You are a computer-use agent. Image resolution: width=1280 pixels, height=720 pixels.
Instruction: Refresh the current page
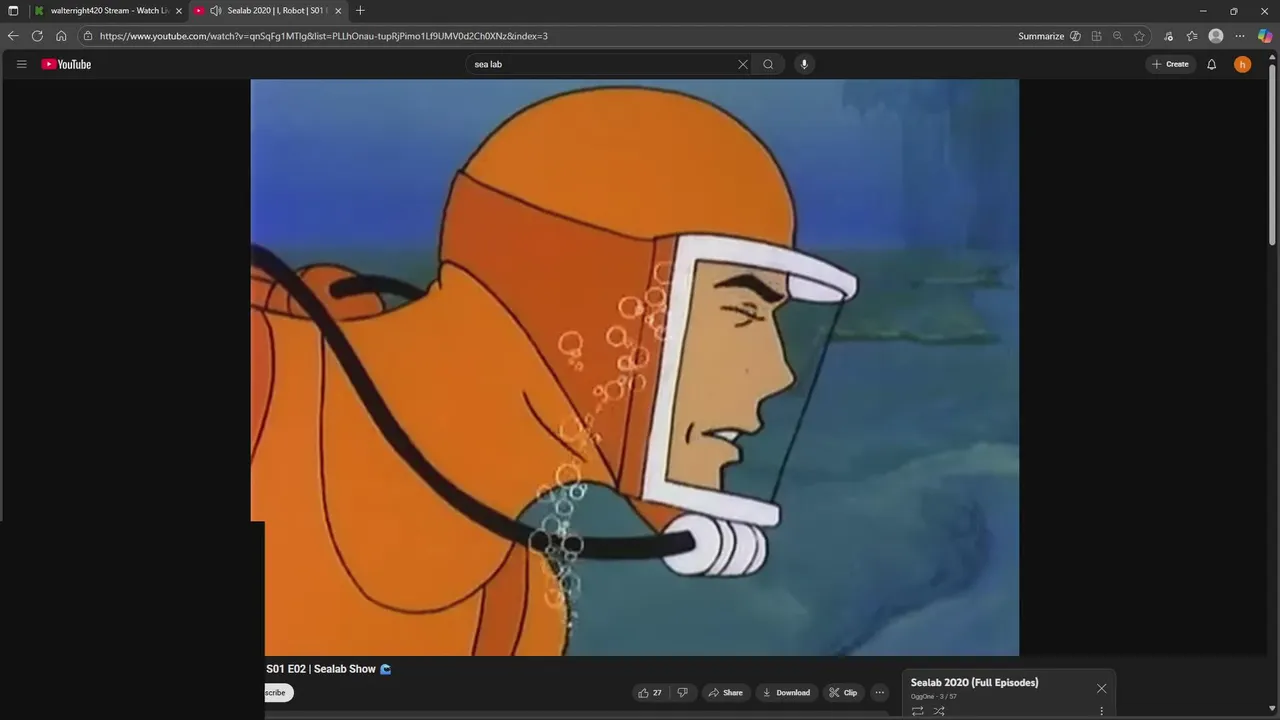(37, 36)
